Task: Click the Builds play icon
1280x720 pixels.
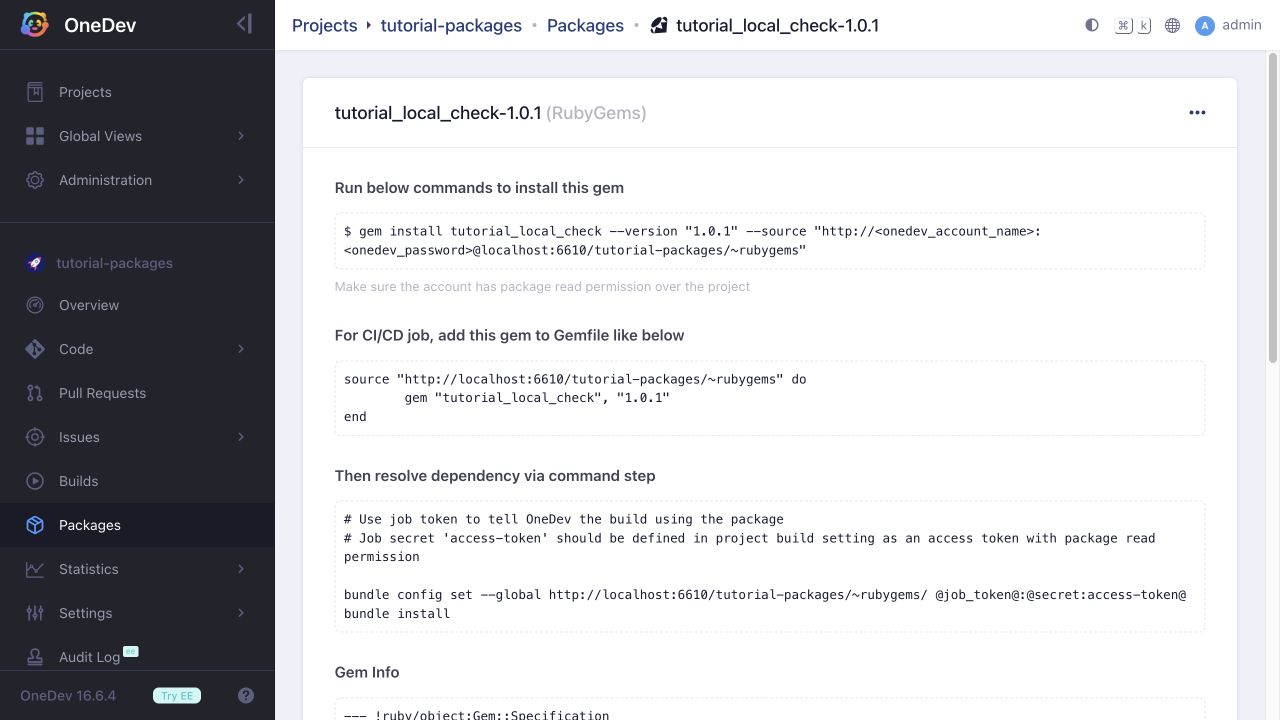Action: point(35,481)
